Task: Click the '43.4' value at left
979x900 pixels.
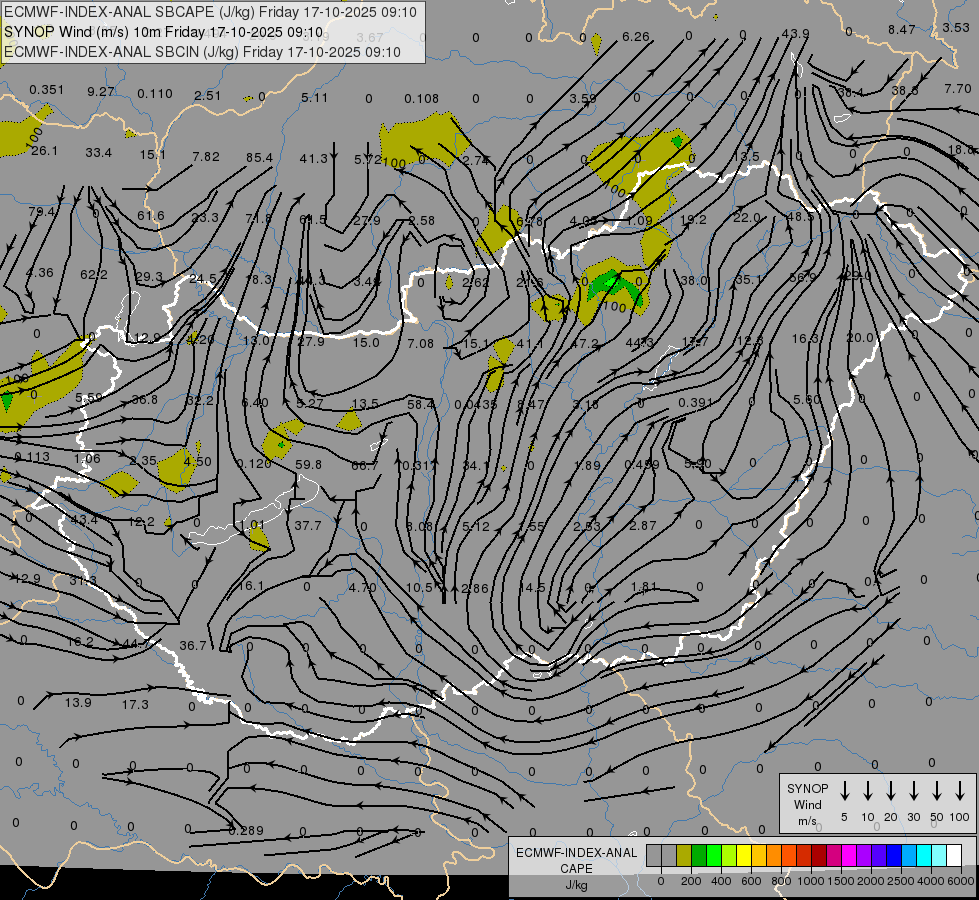Action: [84, 519]
